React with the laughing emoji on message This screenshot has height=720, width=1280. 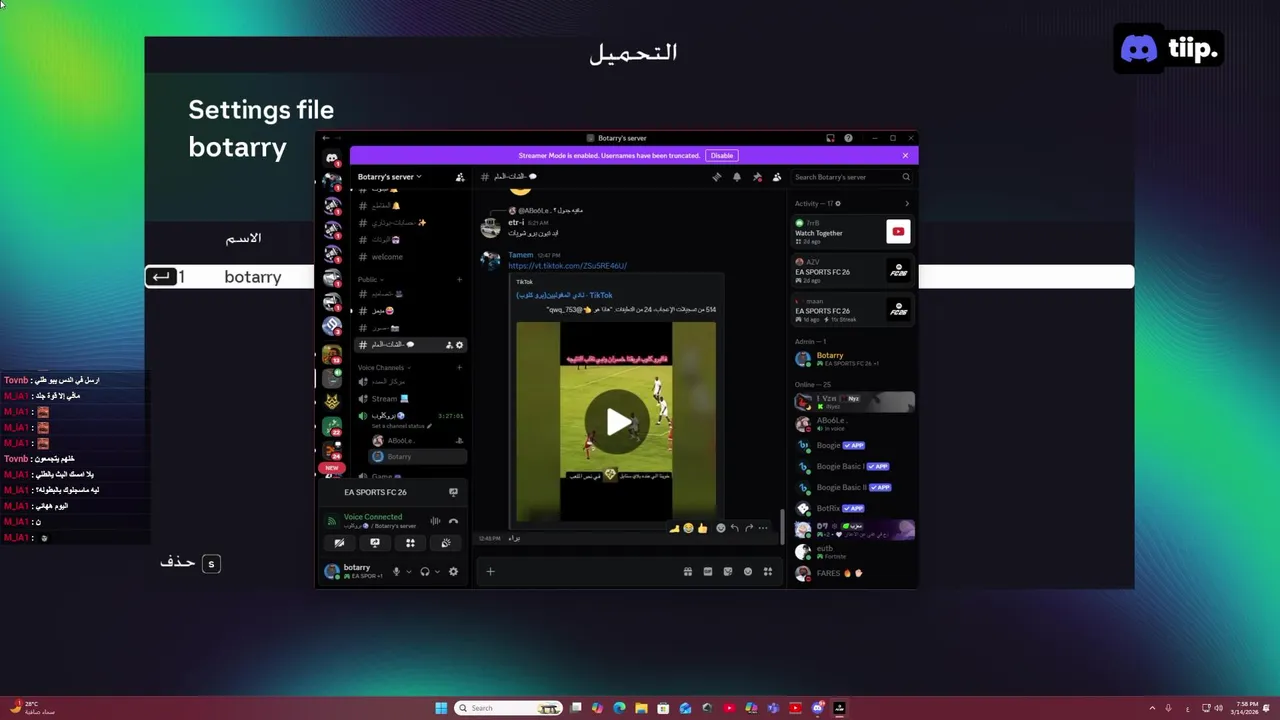pyautogui.click(x=688, y=528)
